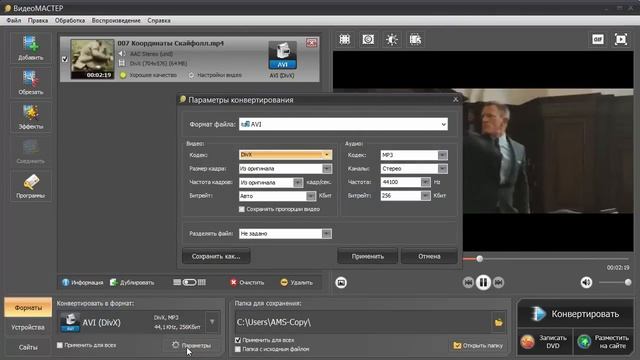Viewport: 640px width, 360px height.
Task: Click the save folder path field
Action: tap(363, 322)
